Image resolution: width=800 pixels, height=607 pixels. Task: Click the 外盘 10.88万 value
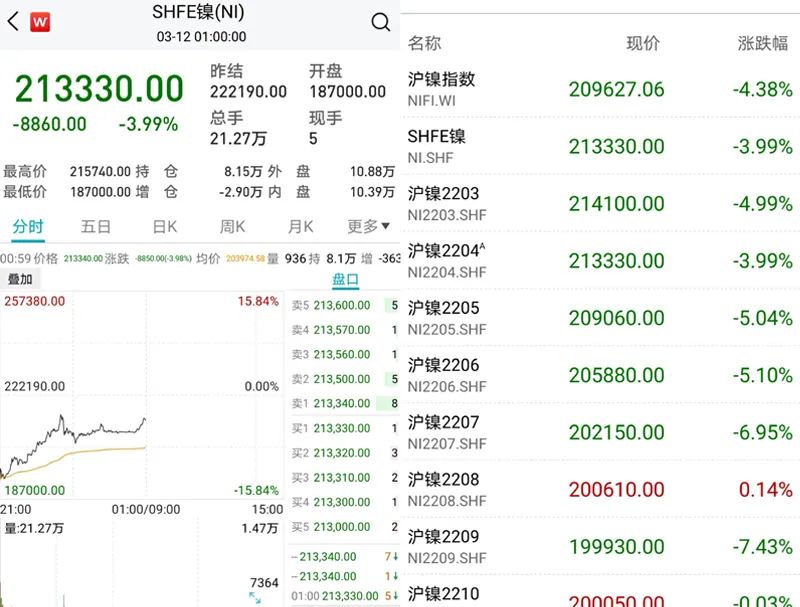372,171
